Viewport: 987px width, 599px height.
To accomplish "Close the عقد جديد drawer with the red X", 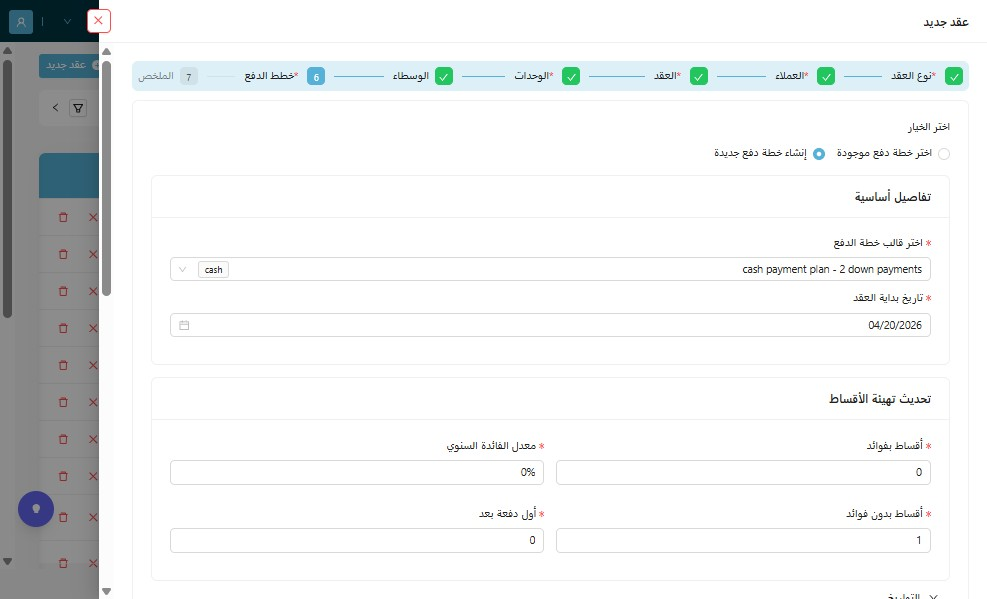I will point(98,21).
